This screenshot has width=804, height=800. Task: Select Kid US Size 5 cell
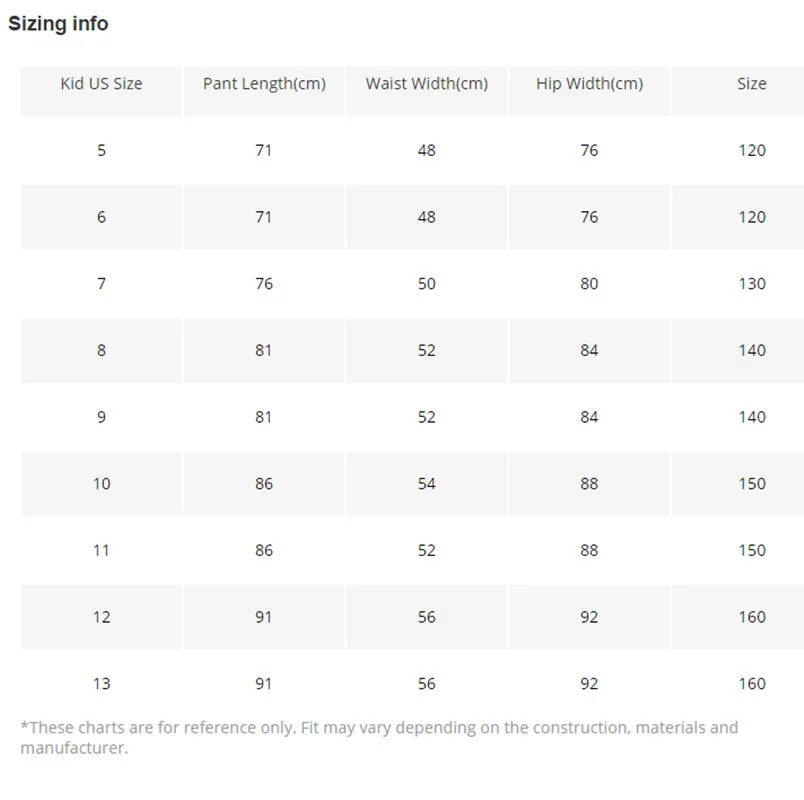tap(102, 150)
